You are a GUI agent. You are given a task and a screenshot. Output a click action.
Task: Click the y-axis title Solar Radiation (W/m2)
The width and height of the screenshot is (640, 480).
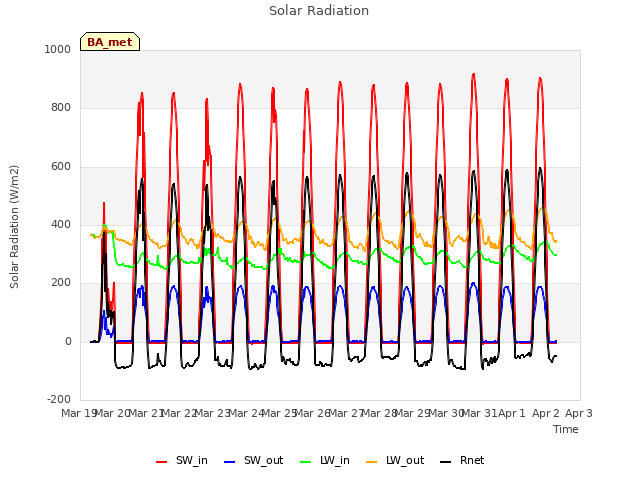(14, 227)
